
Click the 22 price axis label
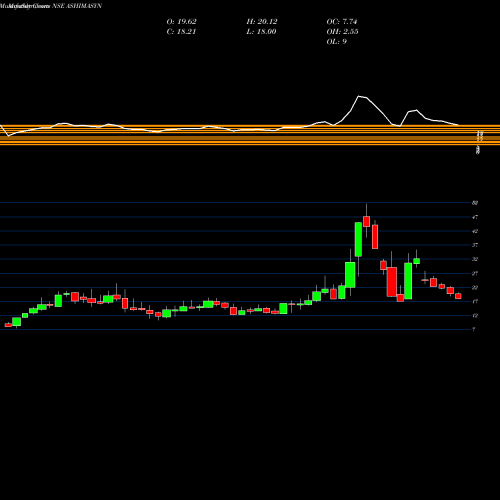475,287
